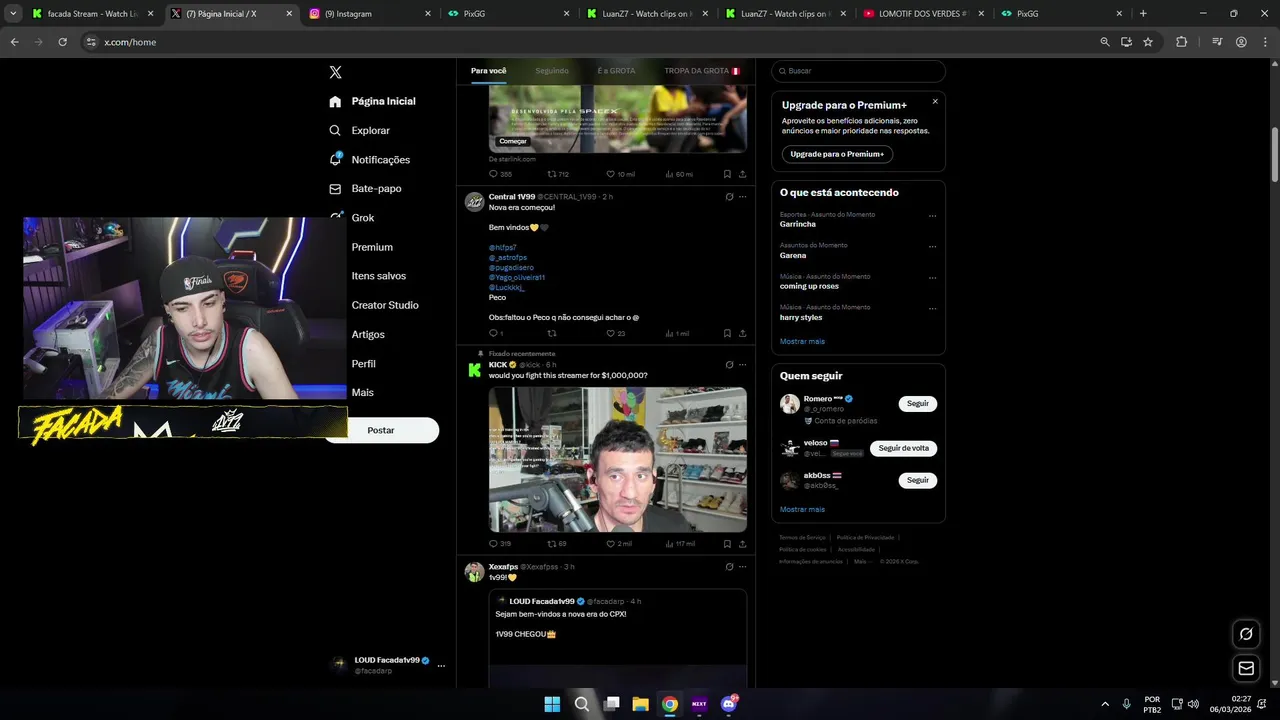Share the KICK streamer post

pyautogui.click(x=742, y=544)
